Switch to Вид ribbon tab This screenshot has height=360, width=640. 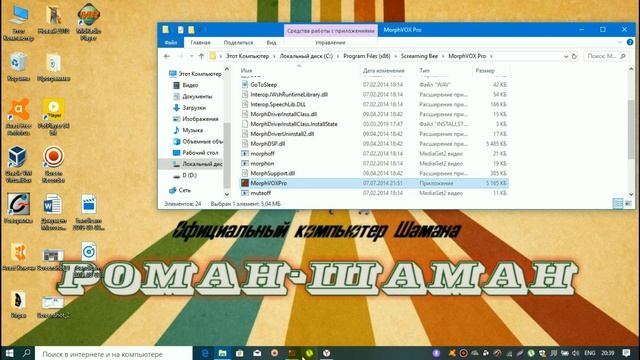271,42
